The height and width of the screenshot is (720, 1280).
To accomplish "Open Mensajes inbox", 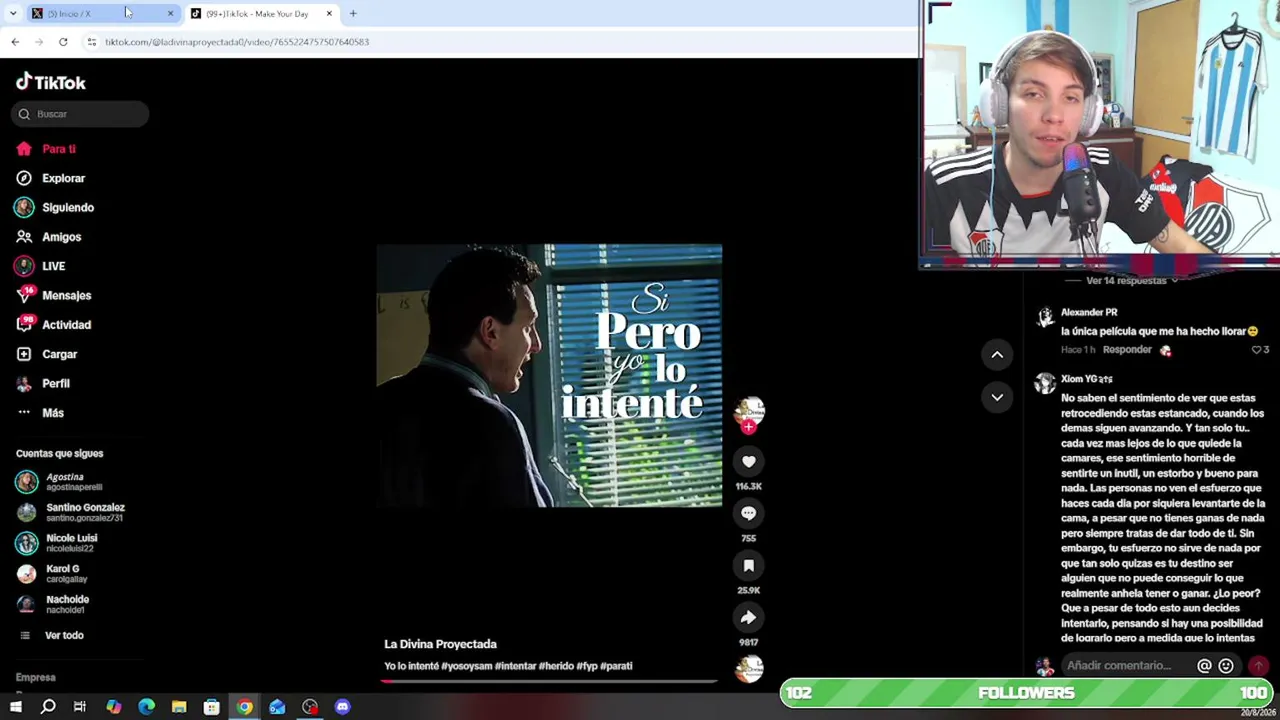I will [66, 296].
